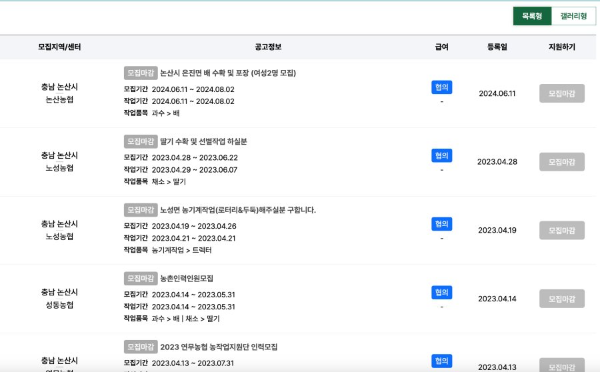
Task: Switch to 갤러리형 gallery view
Action: 574,16
